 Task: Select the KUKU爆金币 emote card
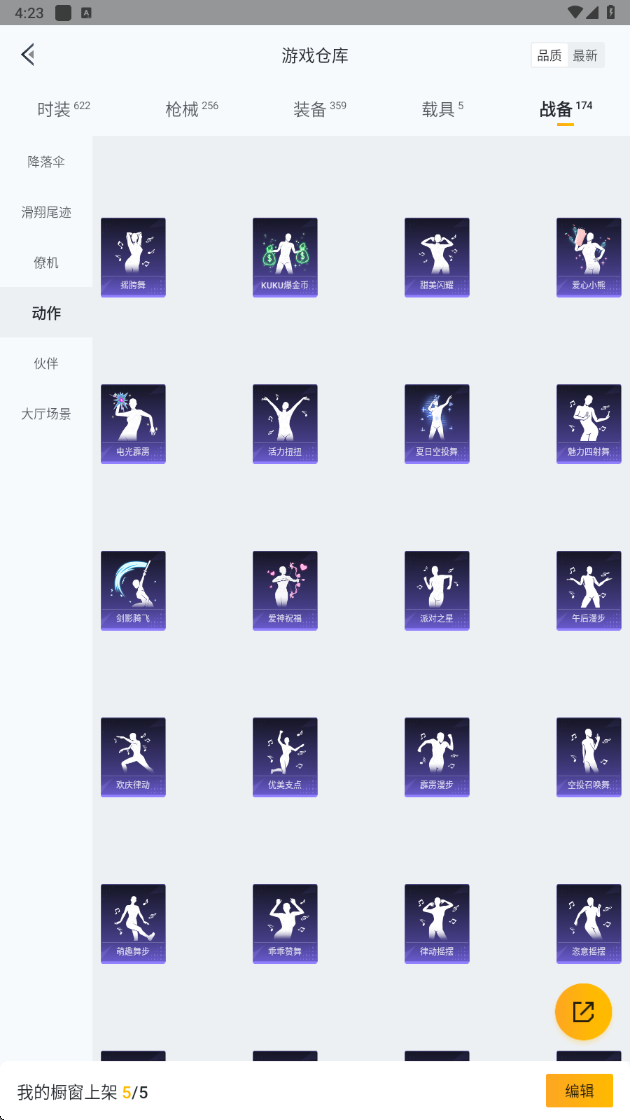(285, 258)
